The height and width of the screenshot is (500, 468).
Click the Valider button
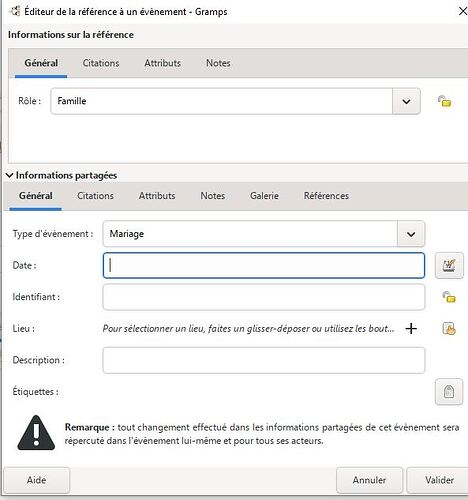[439, 480]
